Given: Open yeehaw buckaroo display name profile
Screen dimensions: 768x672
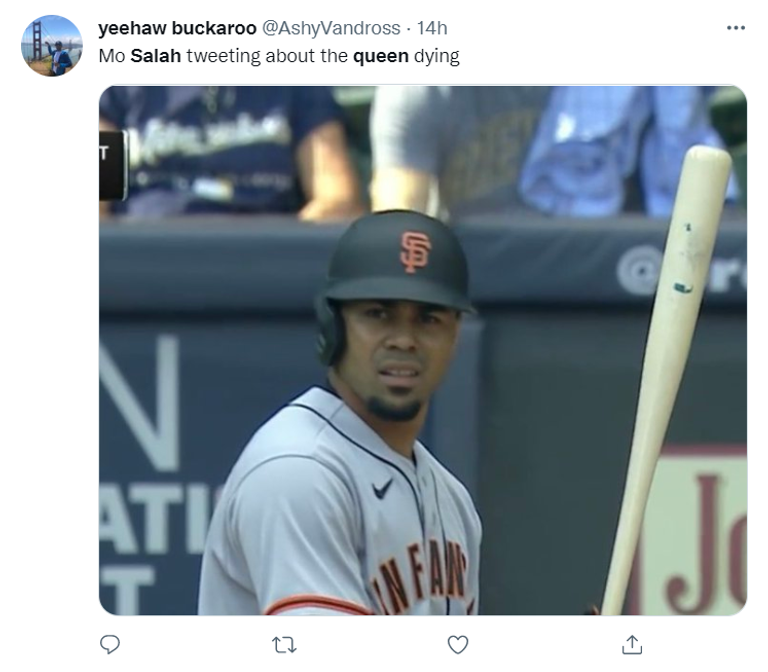Looking at the screenshot, I should (177, 28).
